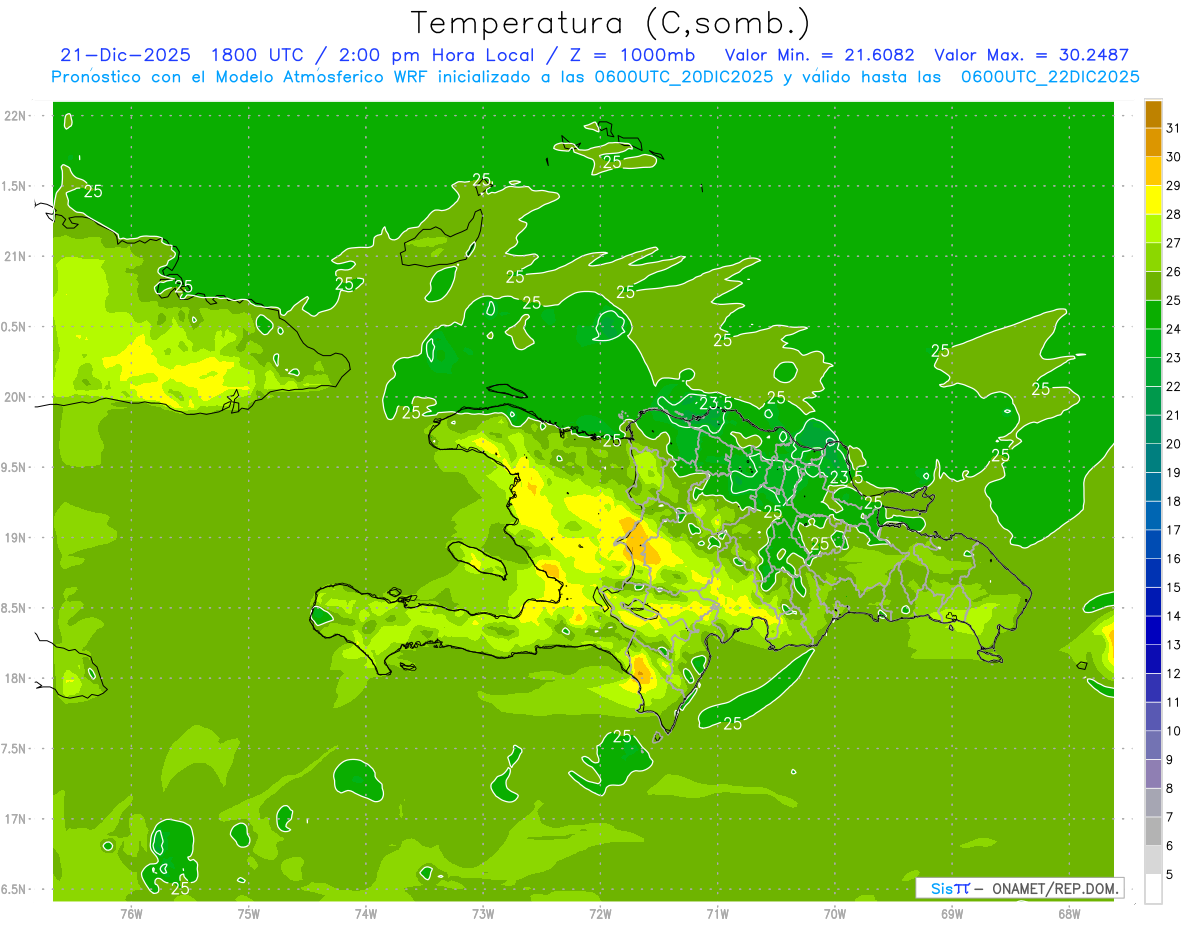Click the "20N" latitude axis label

17,397
